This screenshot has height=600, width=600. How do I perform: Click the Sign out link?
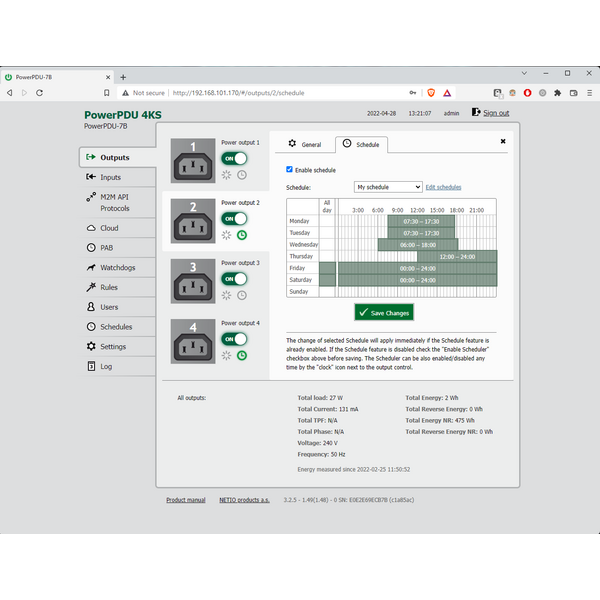tap(495, 113)
